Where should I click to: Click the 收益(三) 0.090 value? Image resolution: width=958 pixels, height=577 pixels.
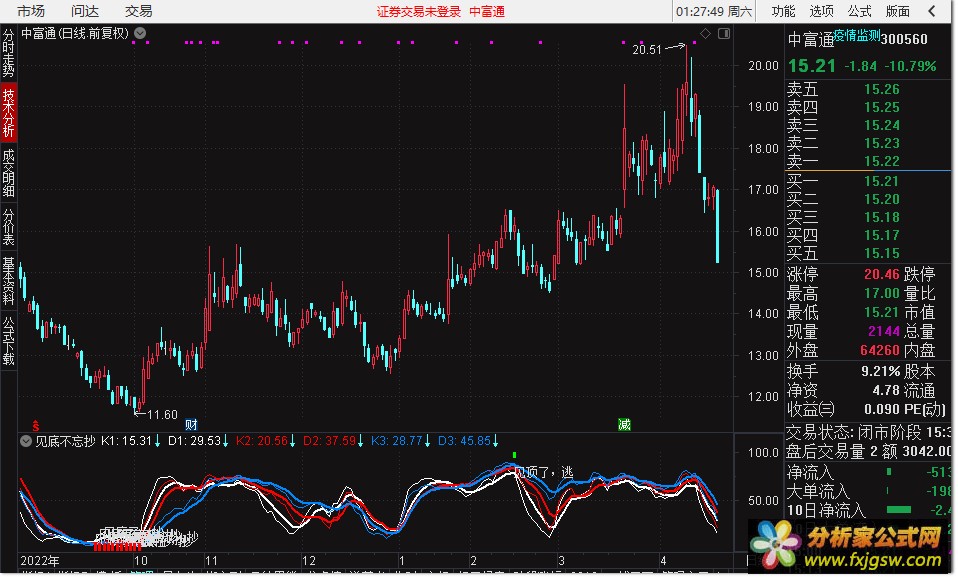click(x=882, y=409)
